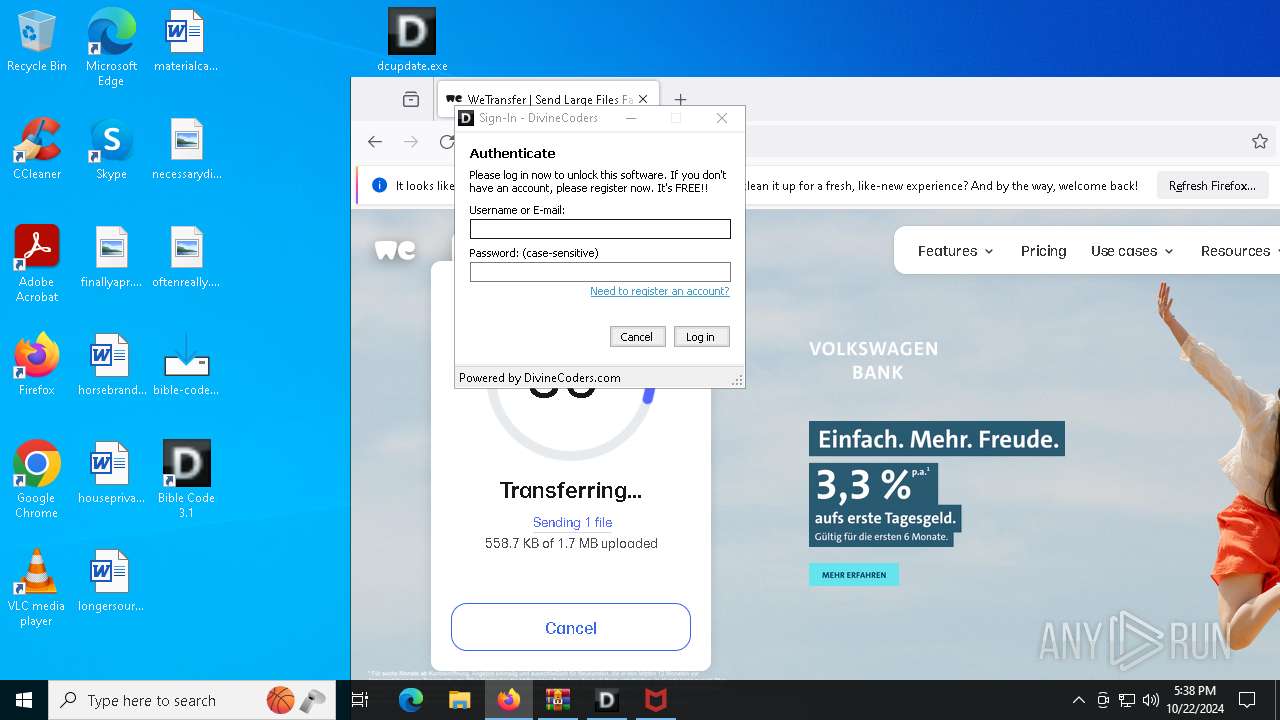Expand the Resources menu
The width and height of the screenshot is (1280, 720).
[1242, 251]
